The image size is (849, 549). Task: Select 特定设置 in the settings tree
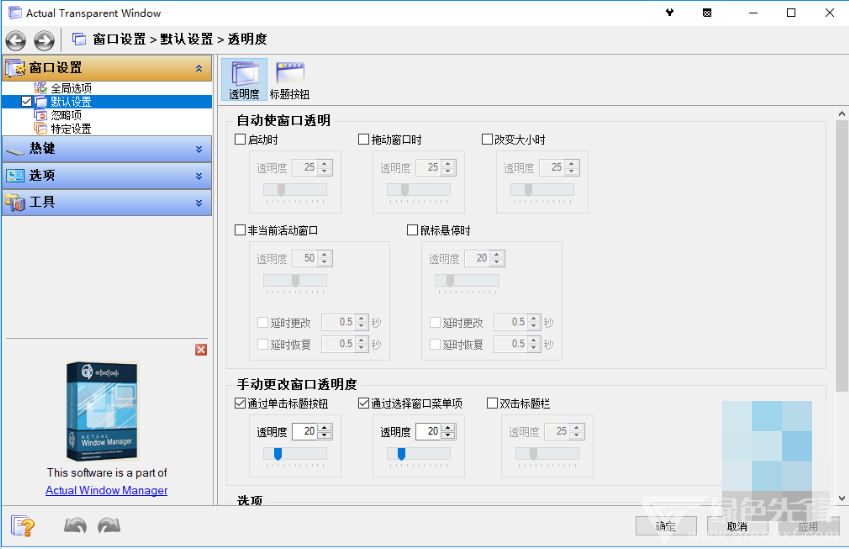point(71,128)
